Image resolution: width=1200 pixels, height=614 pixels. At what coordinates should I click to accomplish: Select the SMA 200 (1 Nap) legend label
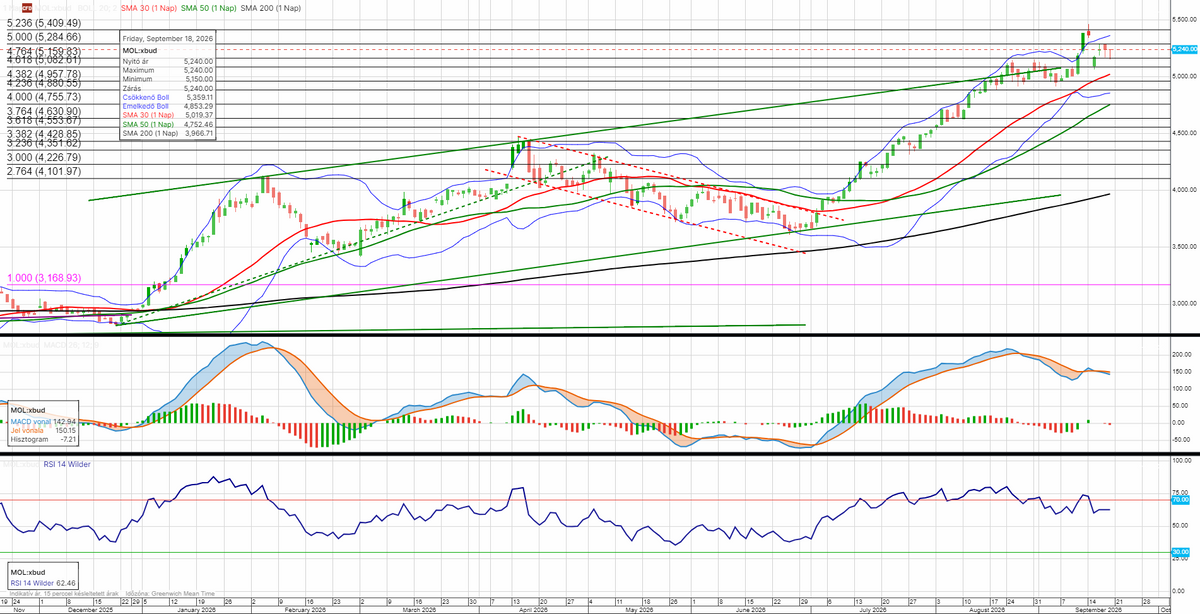click(270, 8)
